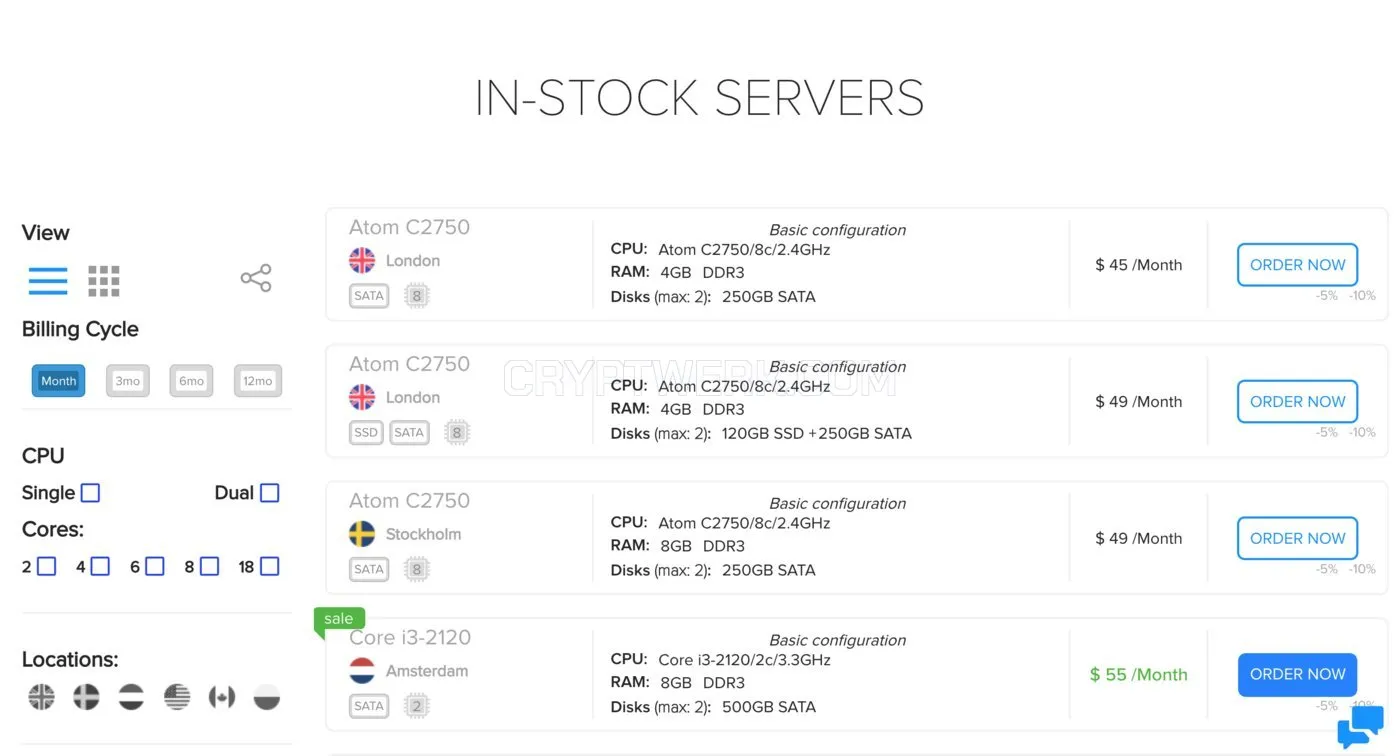Click SATA badge on the Stockholm server
This screenshot has width=1400, height=756.
point(369,569)
